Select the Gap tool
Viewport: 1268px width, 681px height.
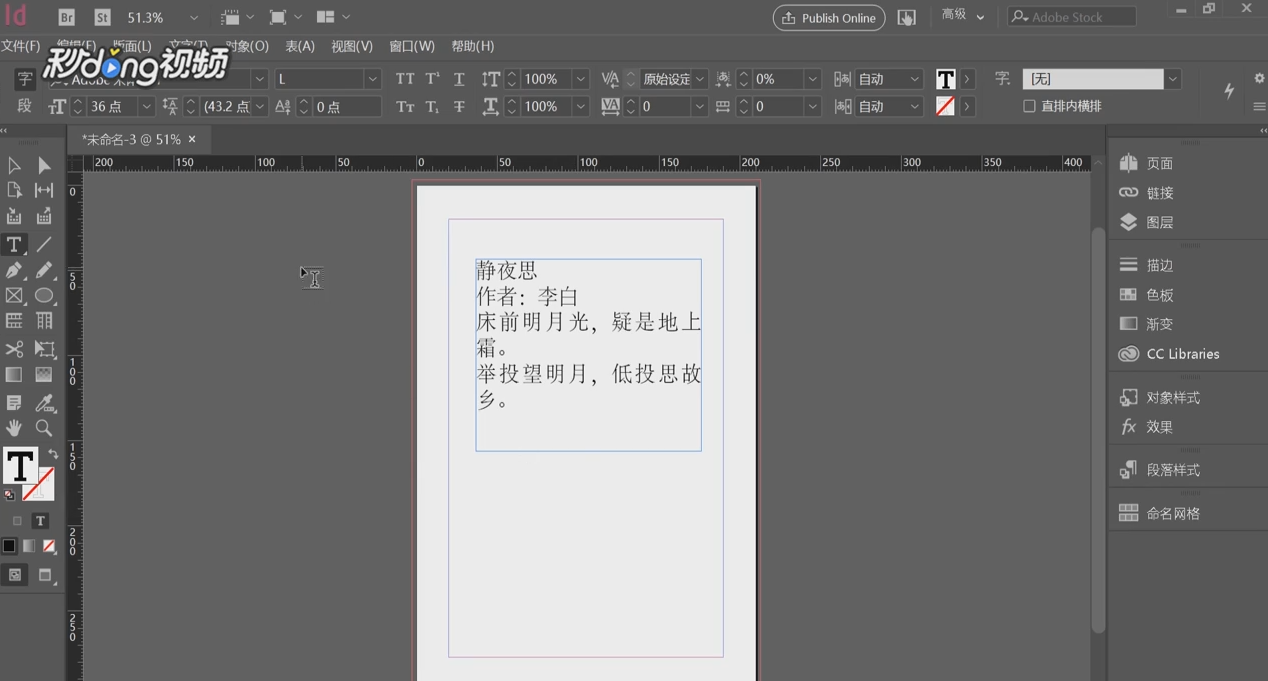44,190
